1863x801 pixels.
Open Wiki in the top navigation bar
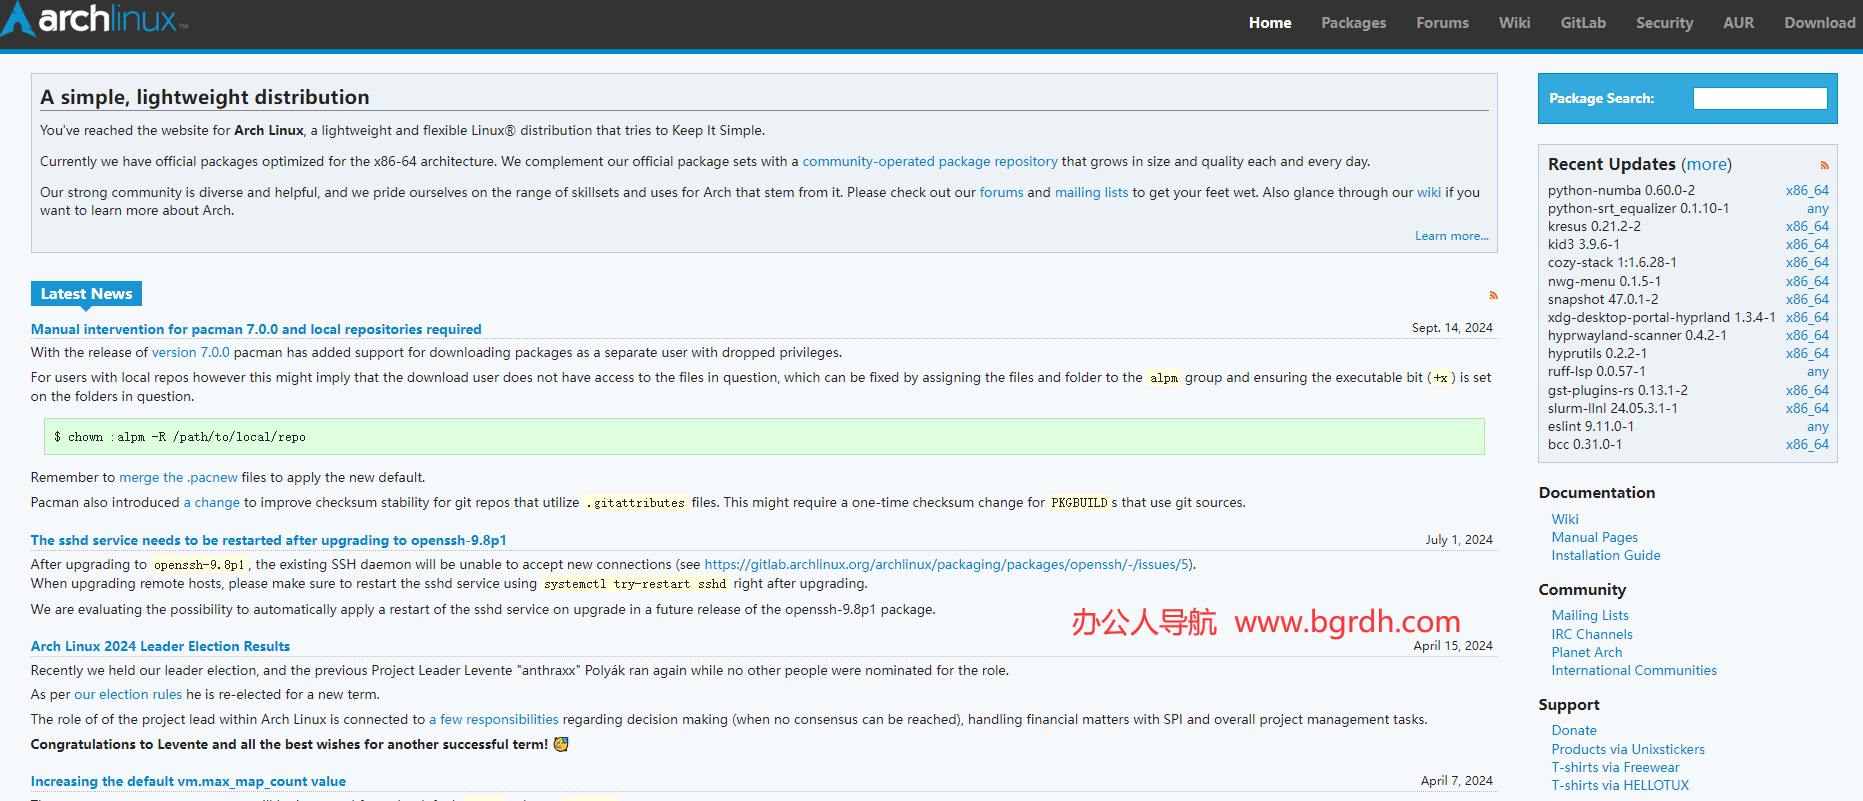pos(1514,23)
